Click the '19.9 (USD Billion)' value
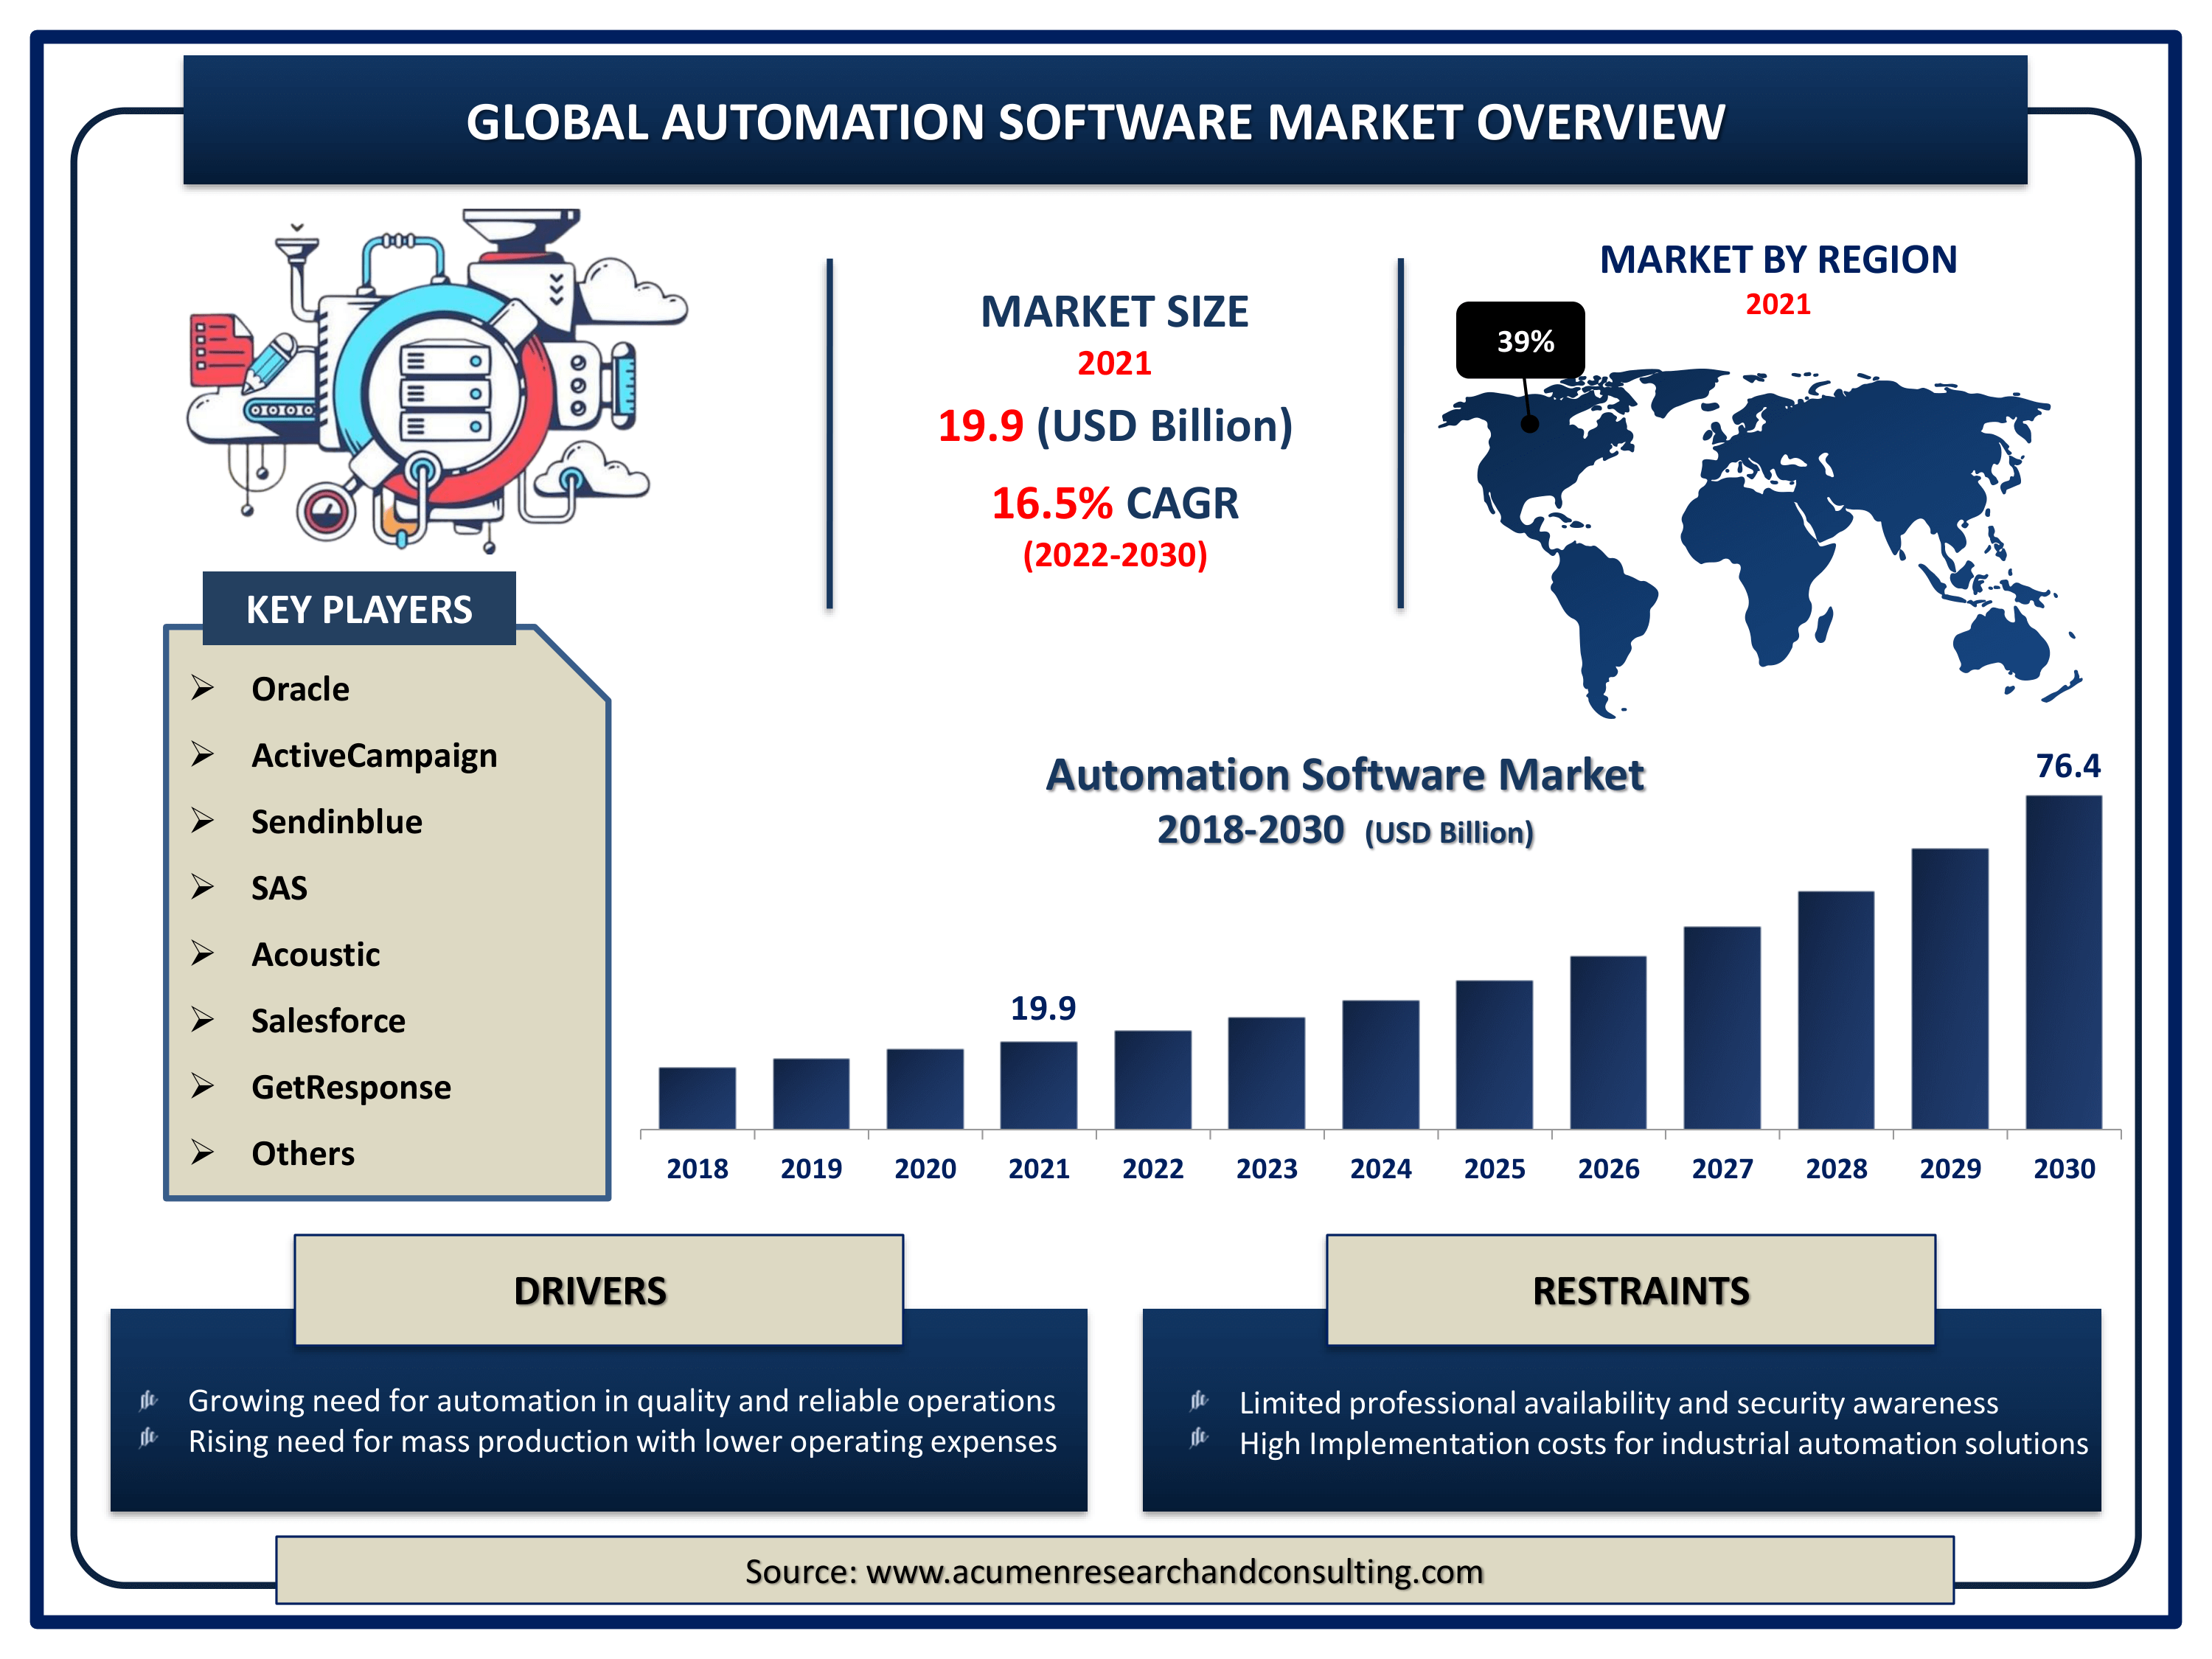Viewport: 2212px width, 1659px height. (1115, 426)
